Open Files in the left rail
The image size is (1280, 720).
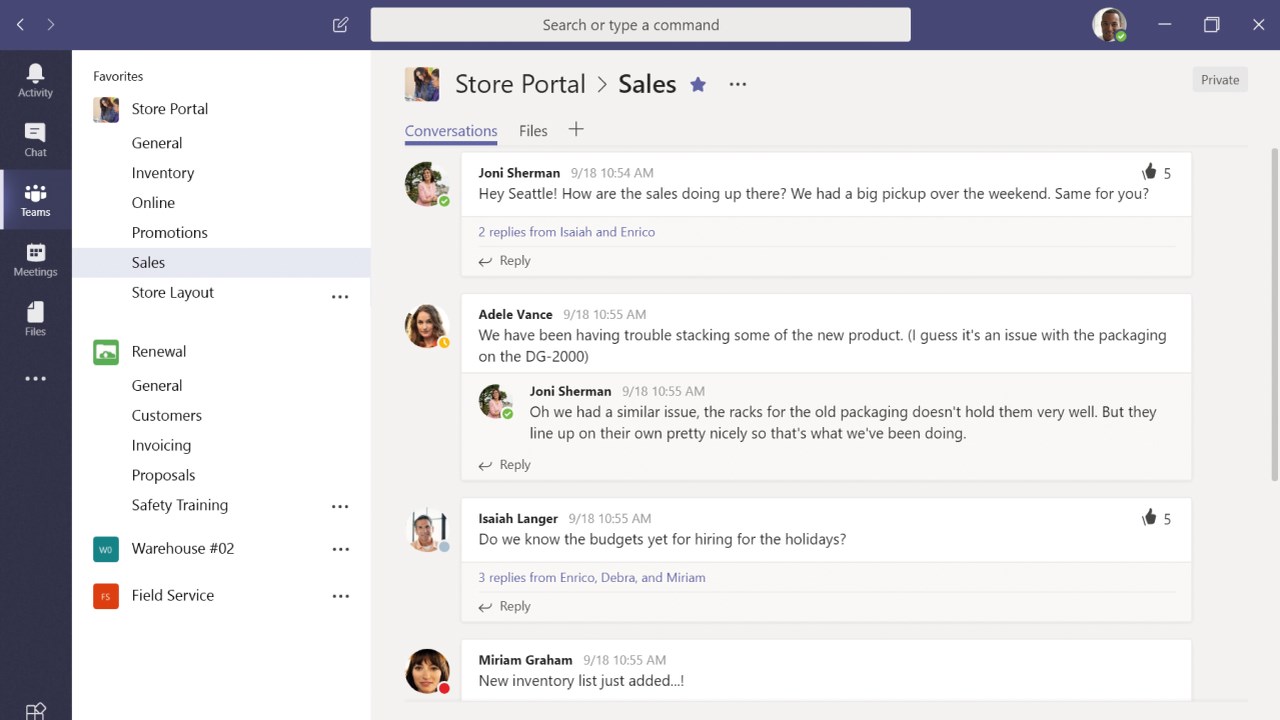pos(35,318)
